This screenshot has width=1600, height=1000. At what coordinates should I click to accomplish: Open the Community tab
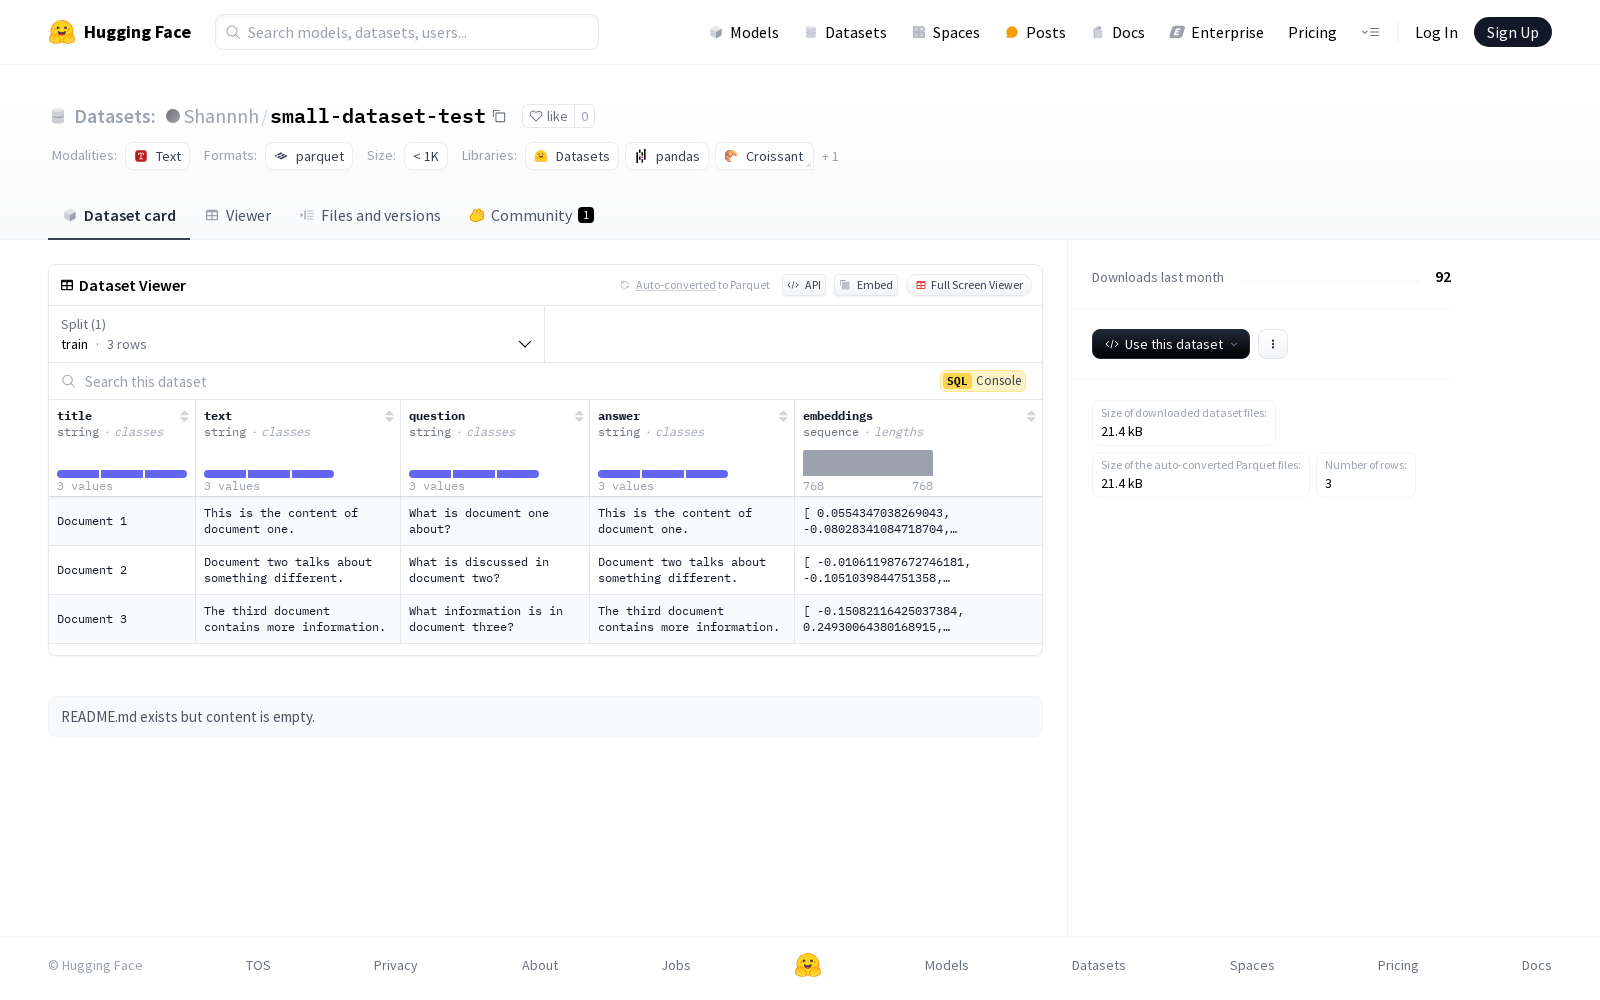[531, 216]
